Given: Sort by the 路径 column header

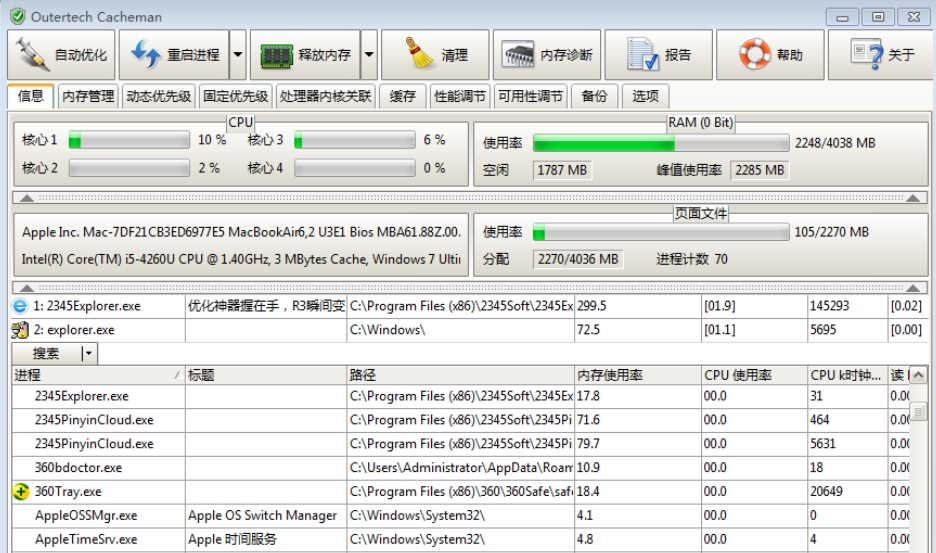Looking at the screenshot, I should pyautogui.click(x=460, y=375).
